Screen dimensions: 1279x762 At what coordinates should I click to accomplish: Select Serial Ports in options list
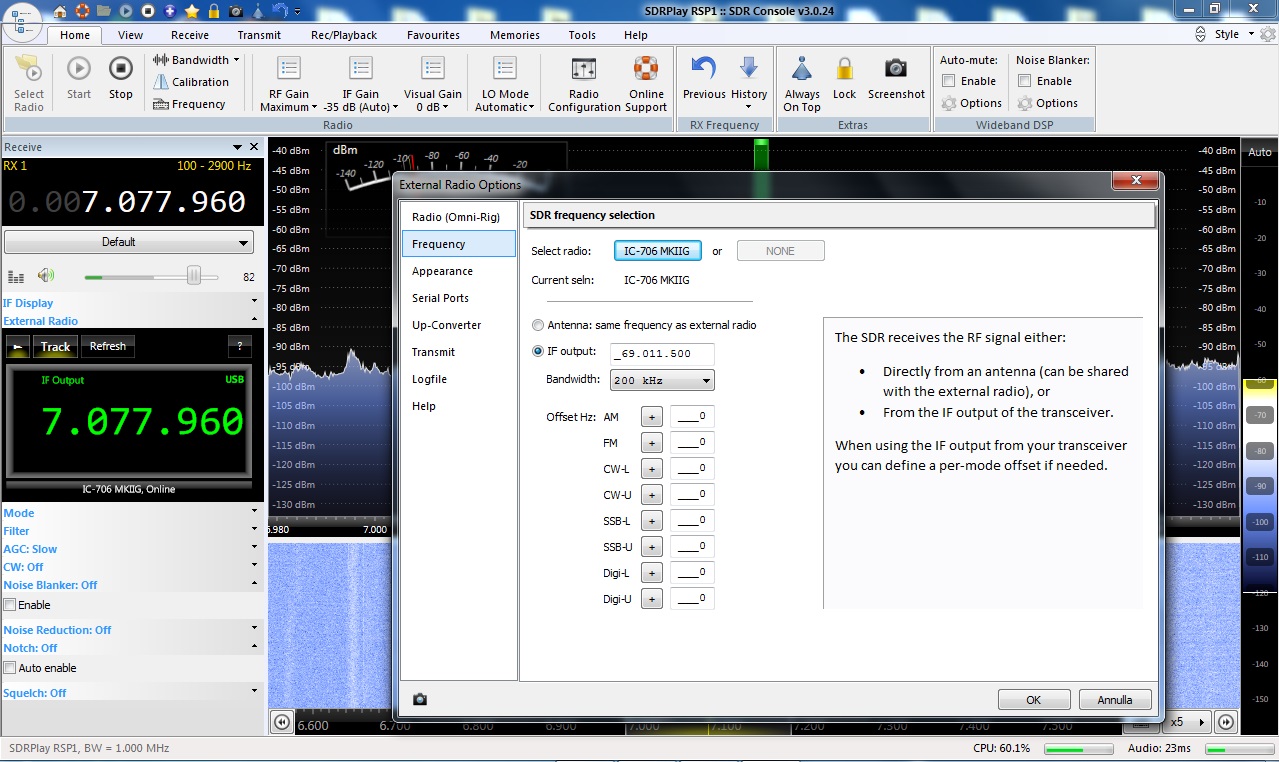pyautogui.click(x=440, y=298)
